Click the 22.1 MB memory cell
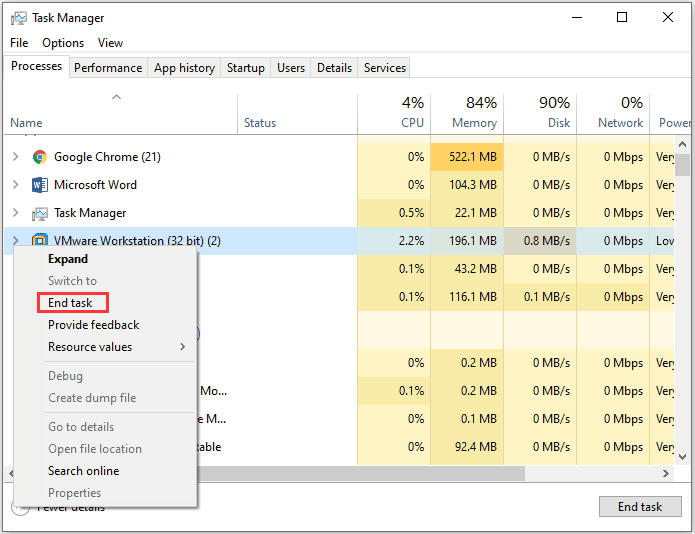The width and height of the screenshot is (695, 534). [x=467, y=213]
